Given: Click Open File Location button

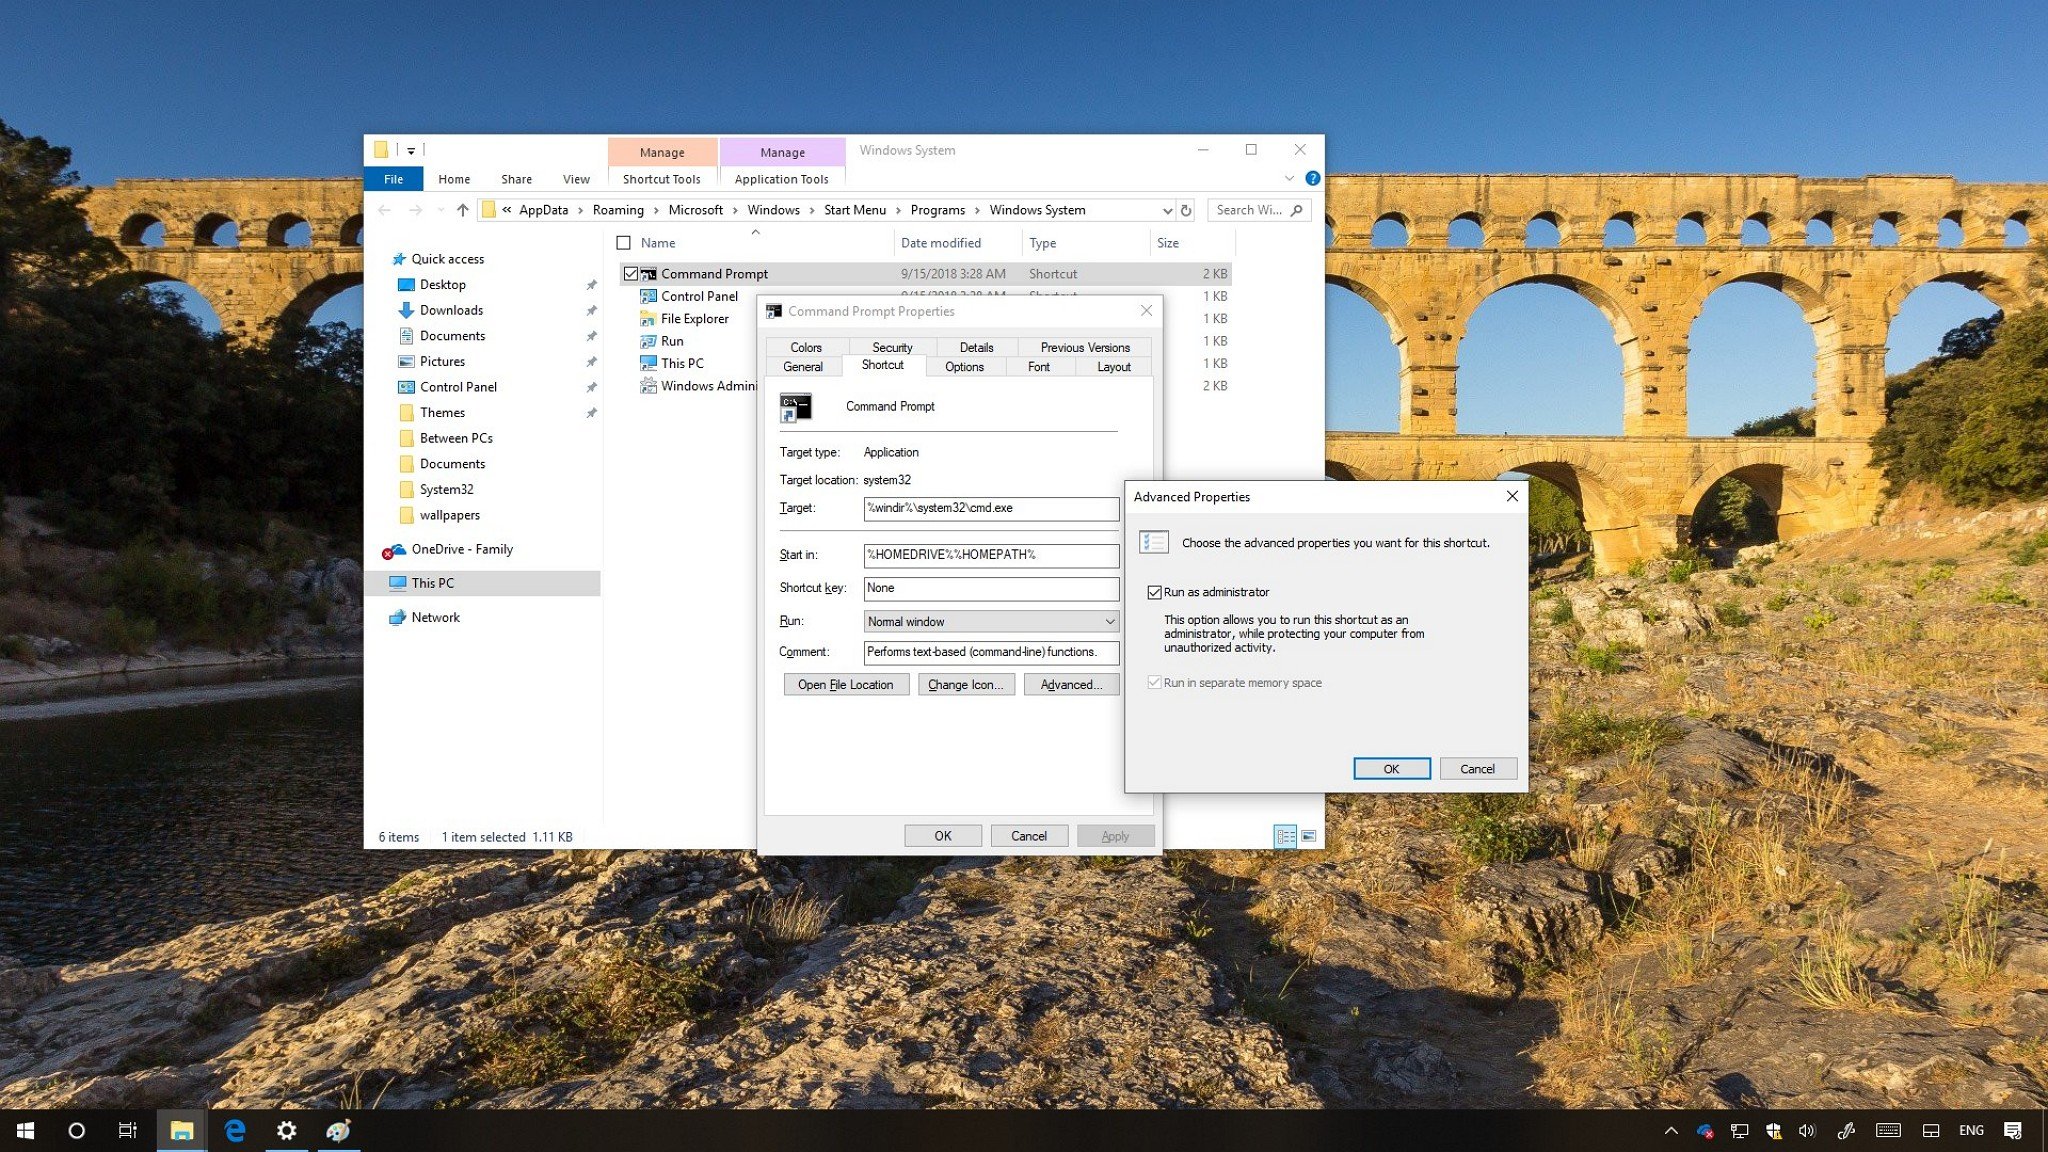Looking at the screenshot, I should [845, 685].
